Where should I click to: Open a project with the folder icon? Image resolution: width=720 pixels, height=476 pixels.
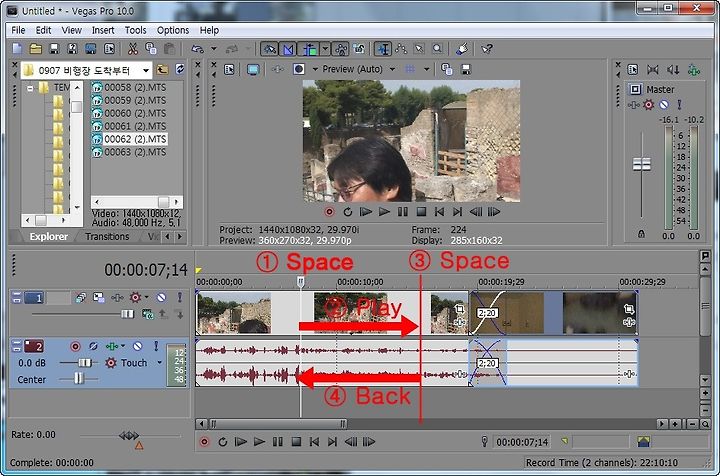[36, 49]
